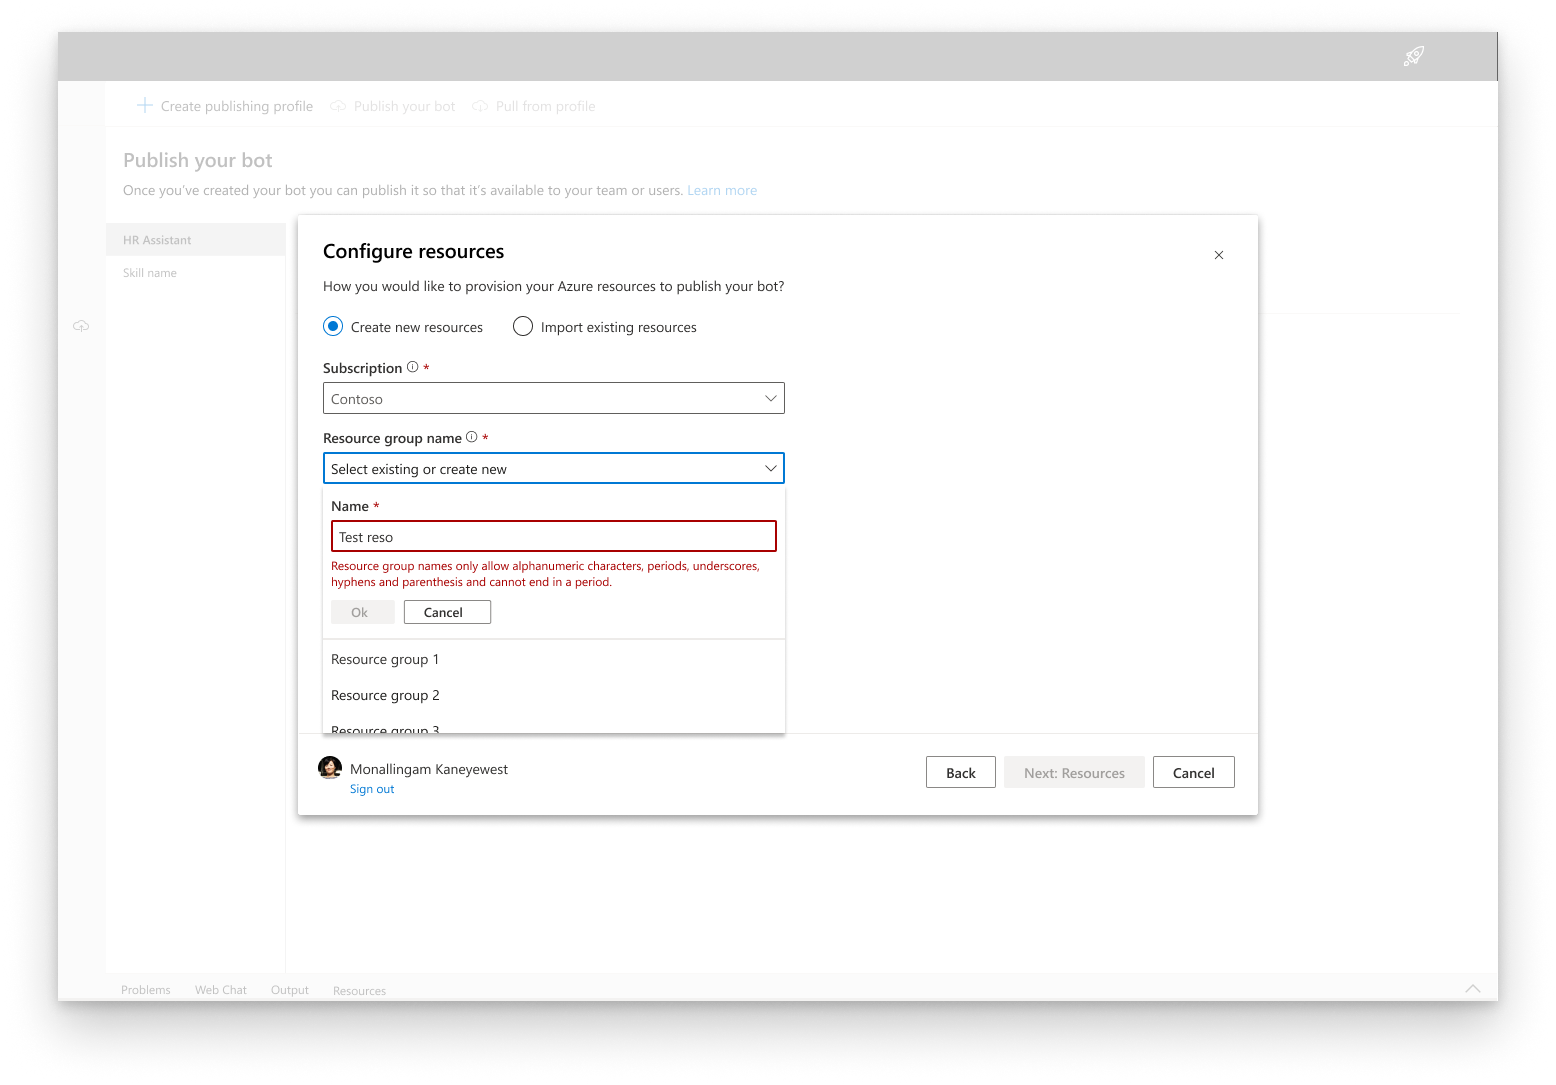Select Resource group 2 from the list
1556x1085 pixels.
(385, 695)
